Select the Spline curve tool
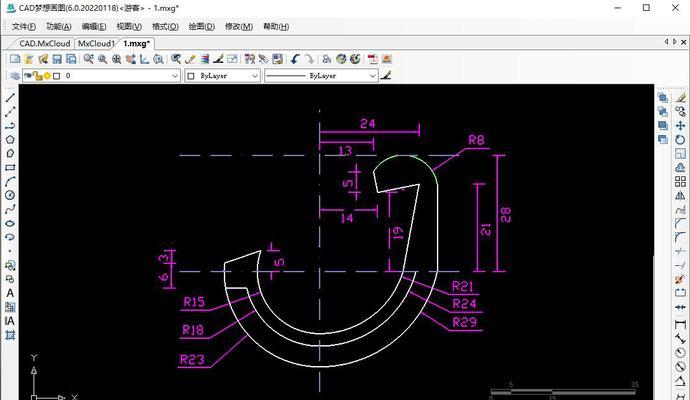690x400 pixels. pyautogui.click(x=10, y=209)
